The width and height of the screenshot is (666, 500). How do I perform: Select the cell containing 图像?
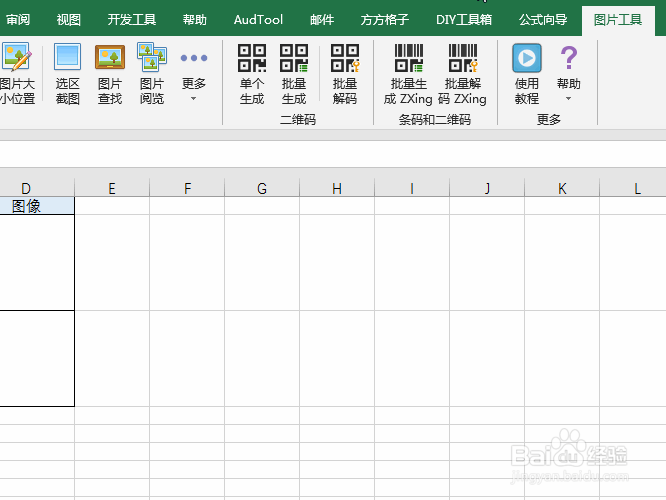point(37,206)
